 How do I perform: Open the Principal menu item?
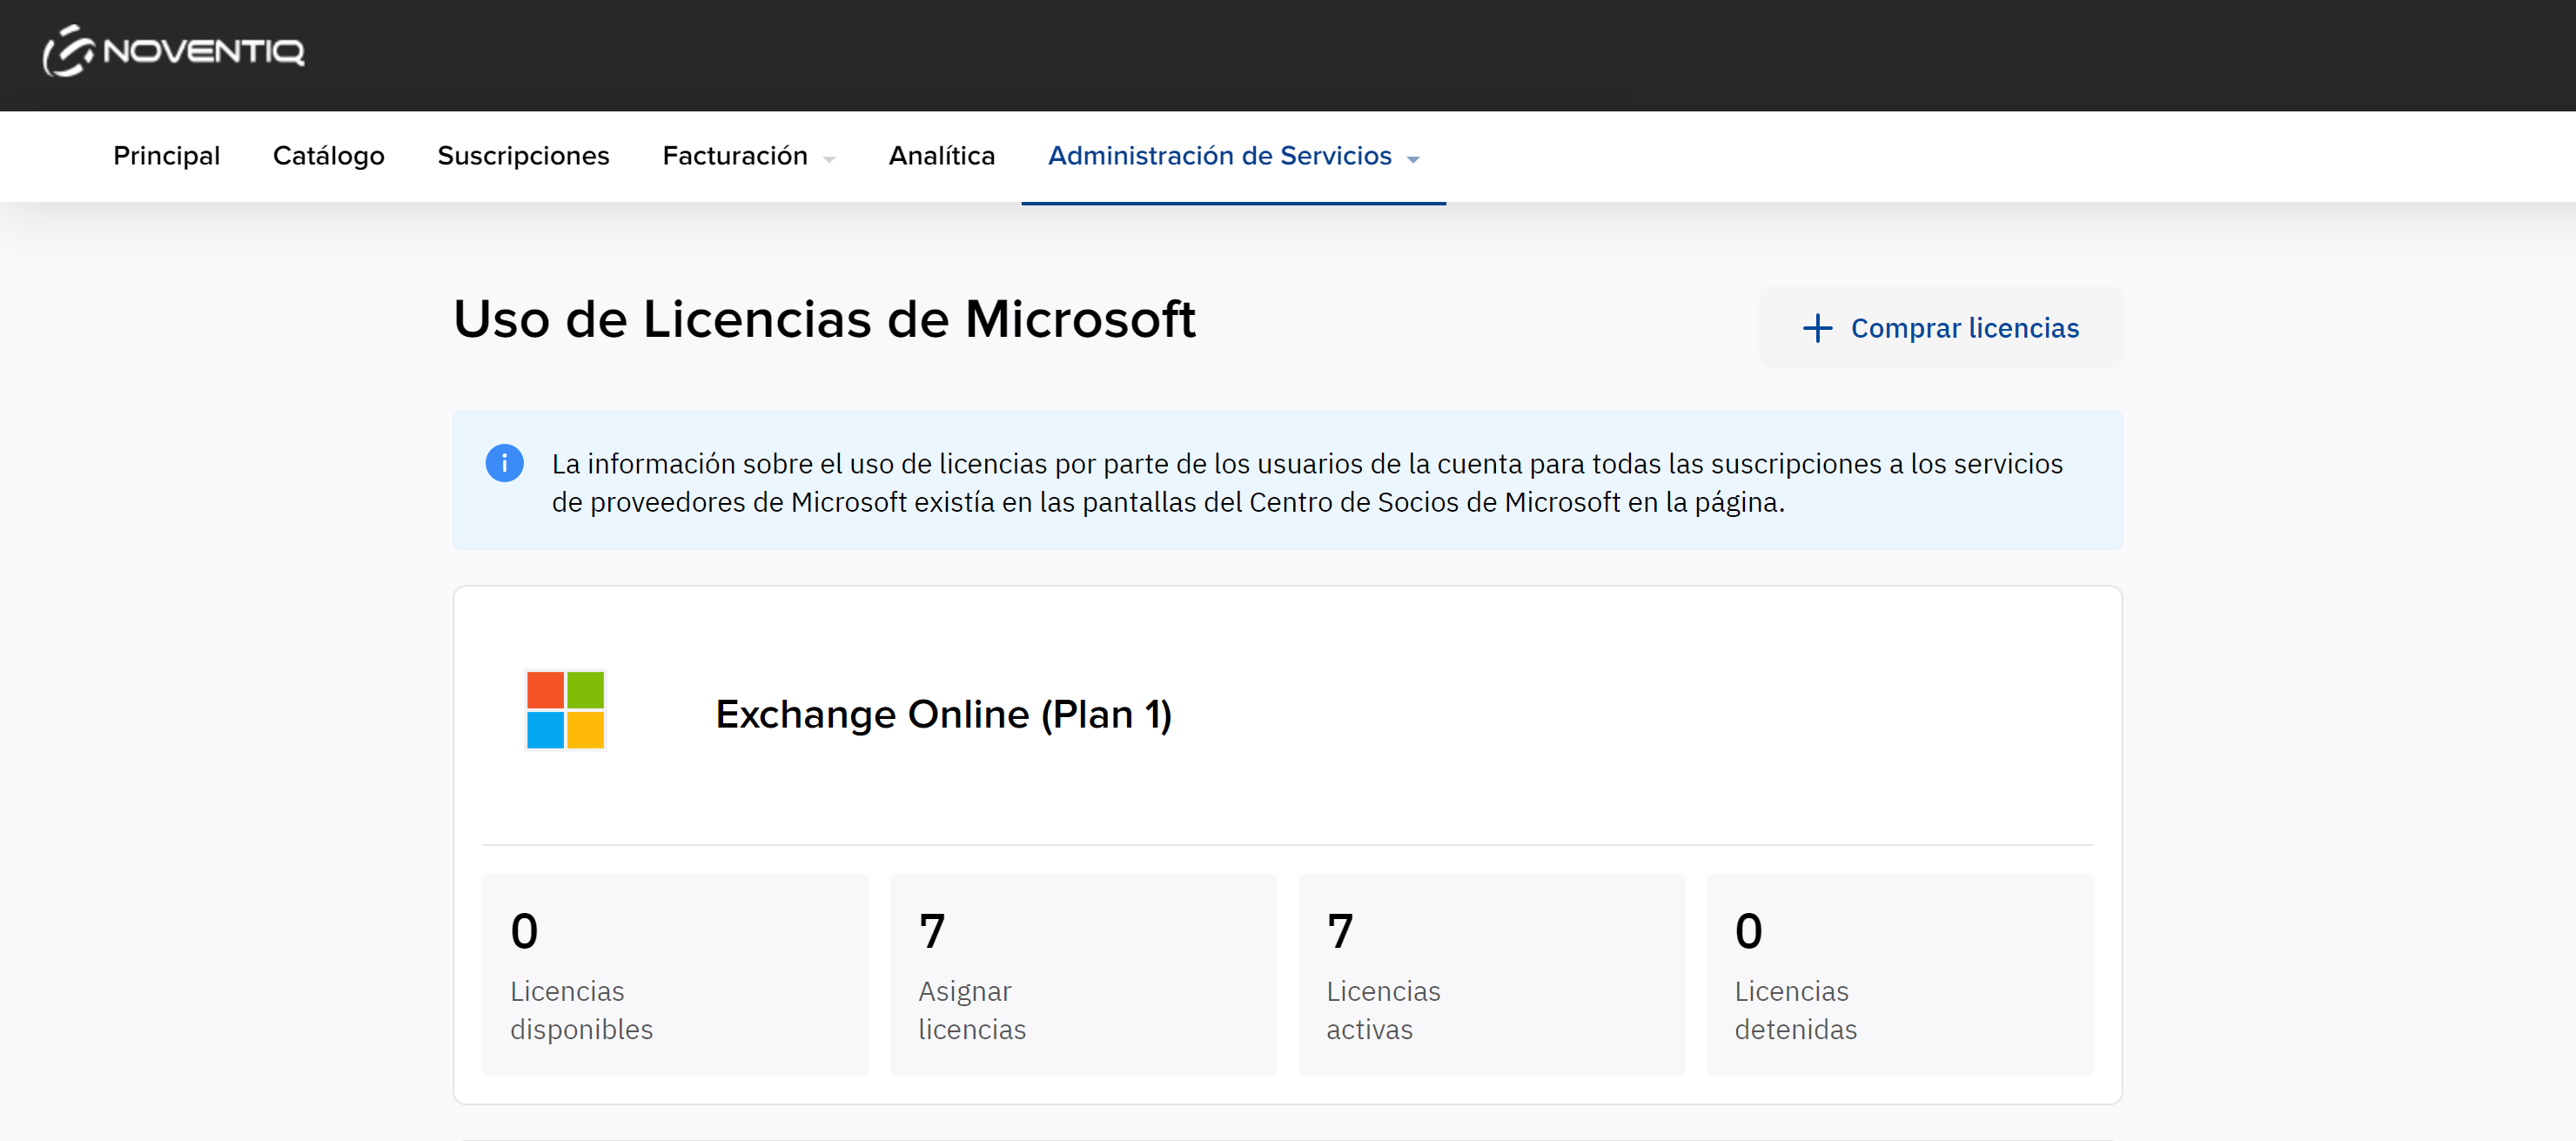pos(166,156)
